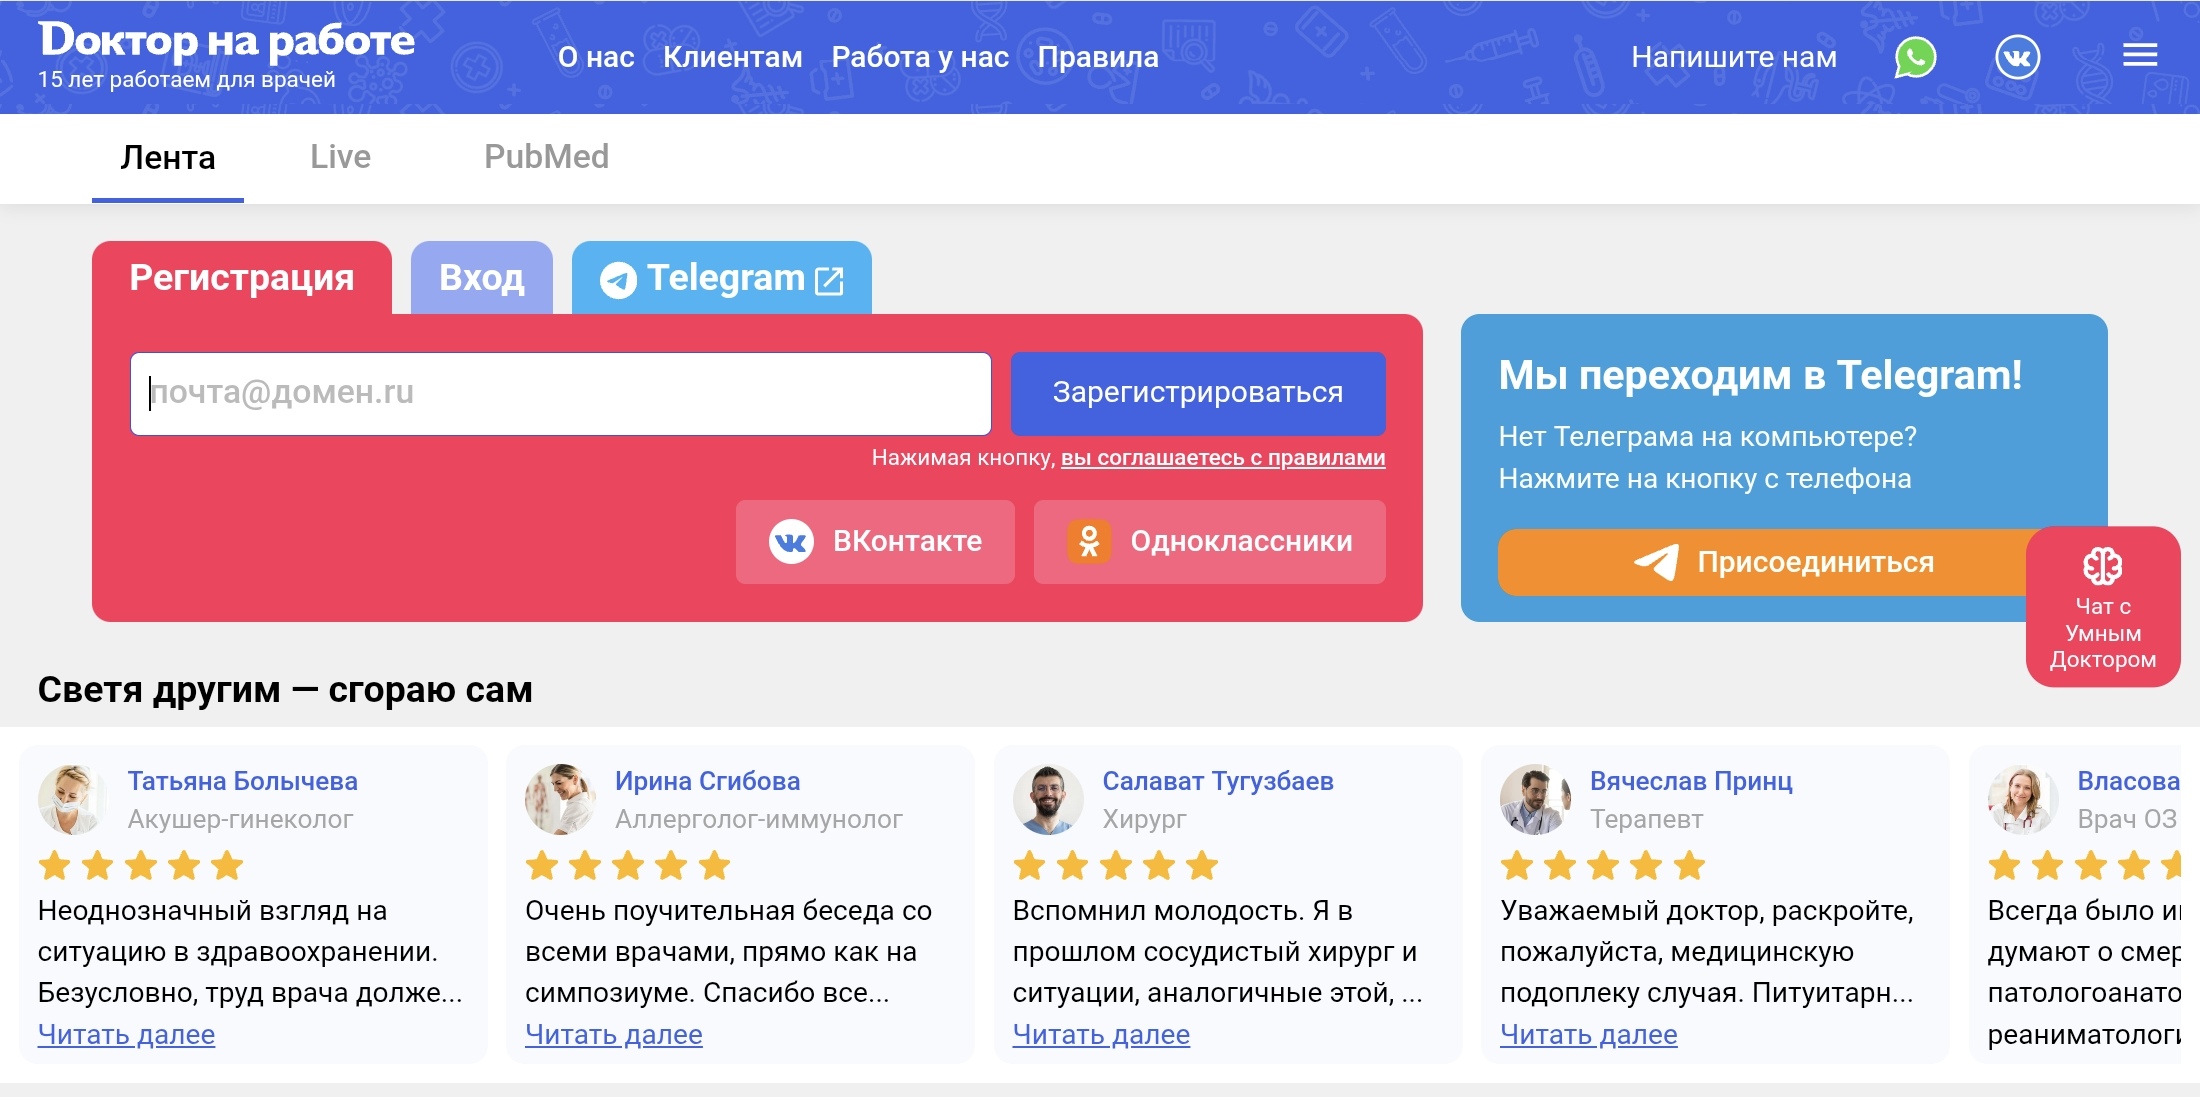The image size is (2200, 1097).
Task: Open Вячеслав Принц profile name
Action: point(1691,781)
